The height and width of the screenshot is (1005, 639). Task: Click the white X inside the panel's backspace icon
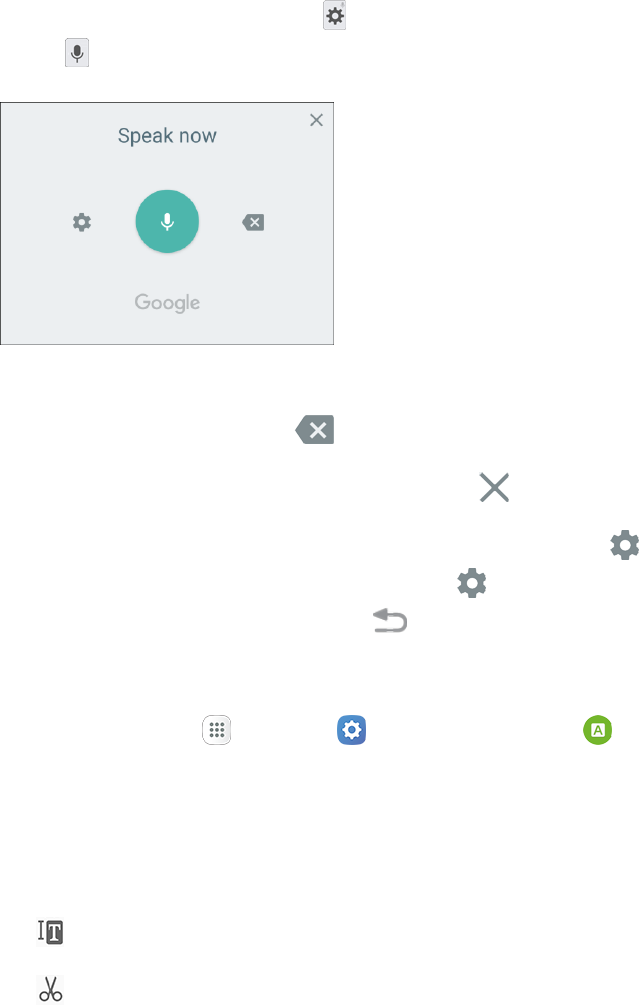[x=255, y=222]
